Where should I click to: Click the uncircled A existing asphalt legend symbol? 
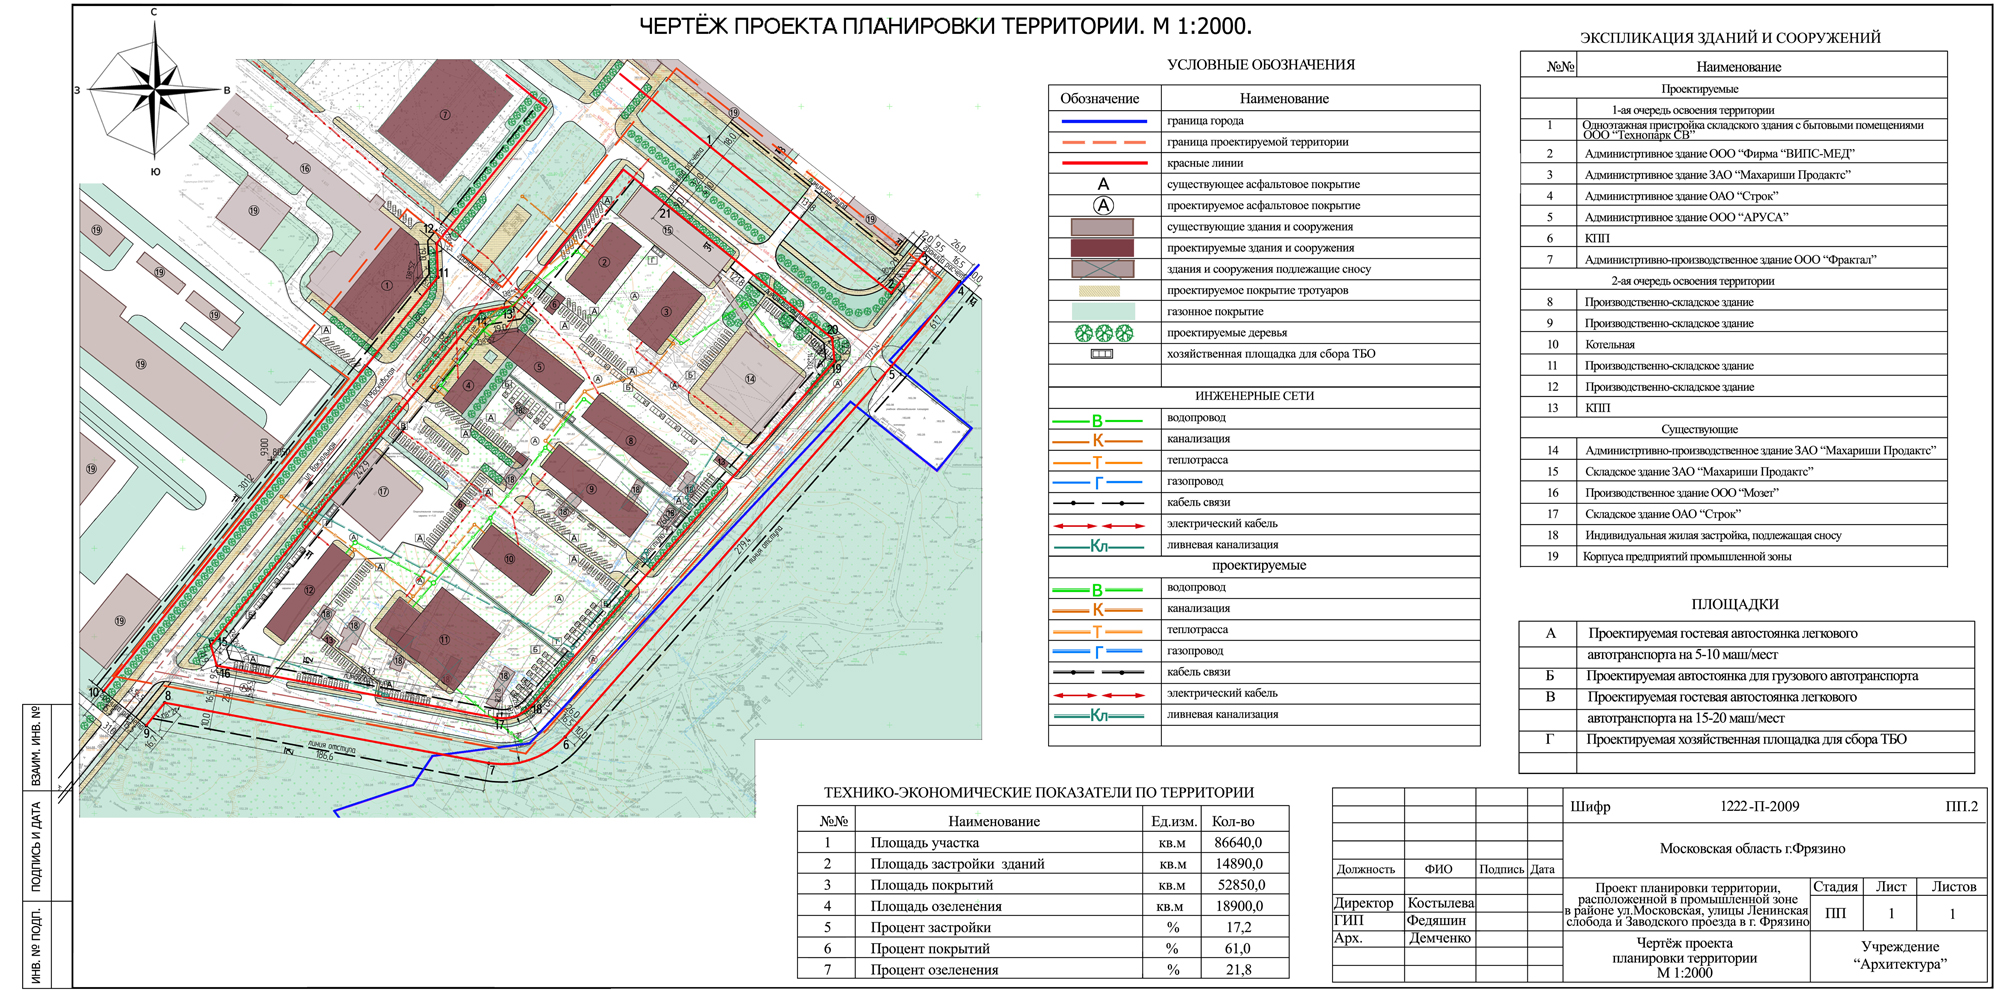click(x=1103, y=184)
